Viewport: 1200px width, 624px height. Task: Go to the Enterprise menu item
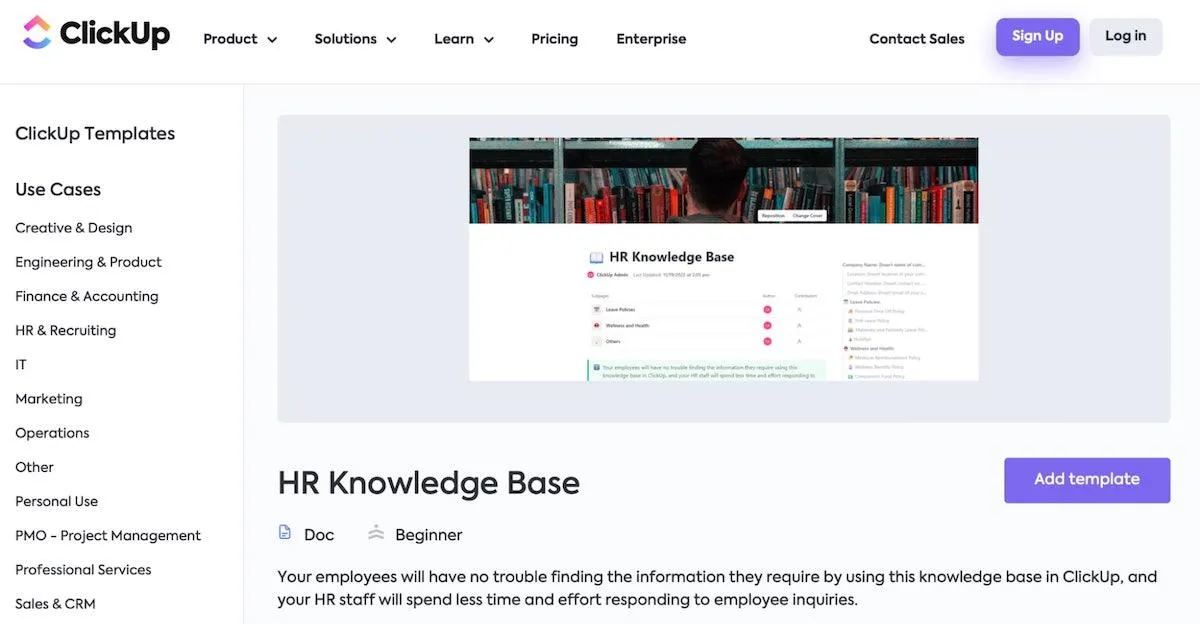(x=651, y=39)
